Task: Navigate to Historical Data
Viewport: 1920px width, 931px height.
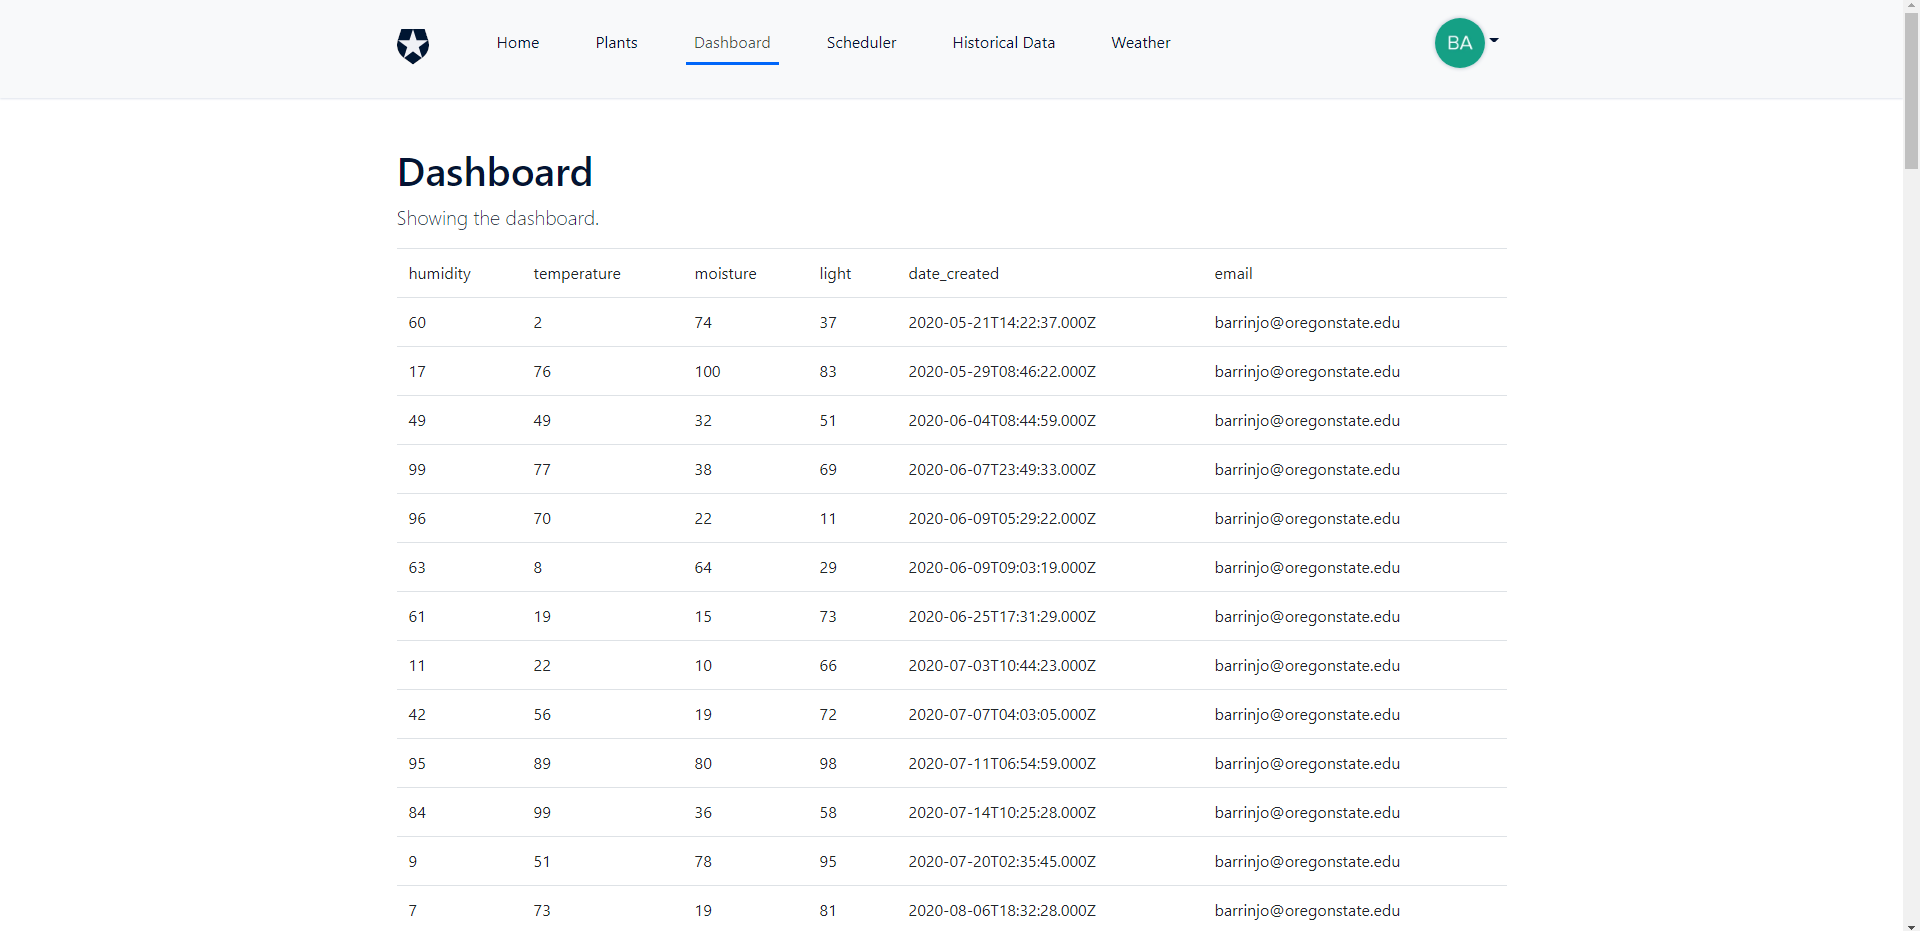Action: 1003,43
